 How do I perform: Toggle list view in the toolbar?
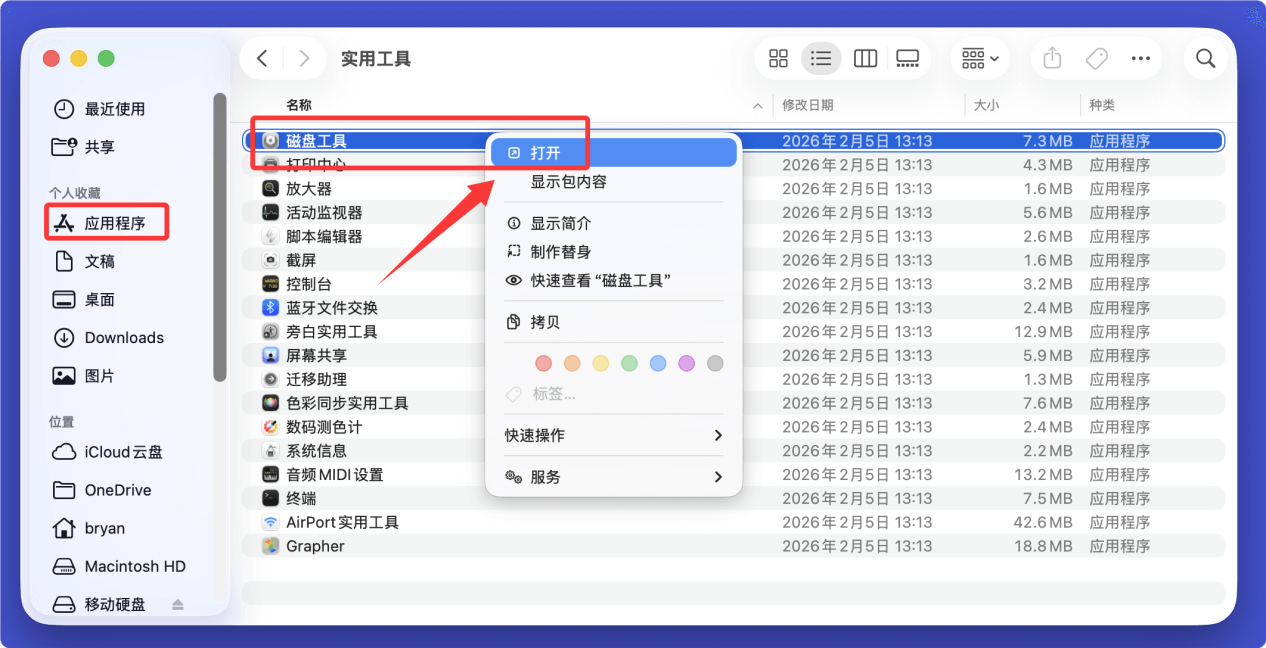pyautogui.click(x=821, y=58)
